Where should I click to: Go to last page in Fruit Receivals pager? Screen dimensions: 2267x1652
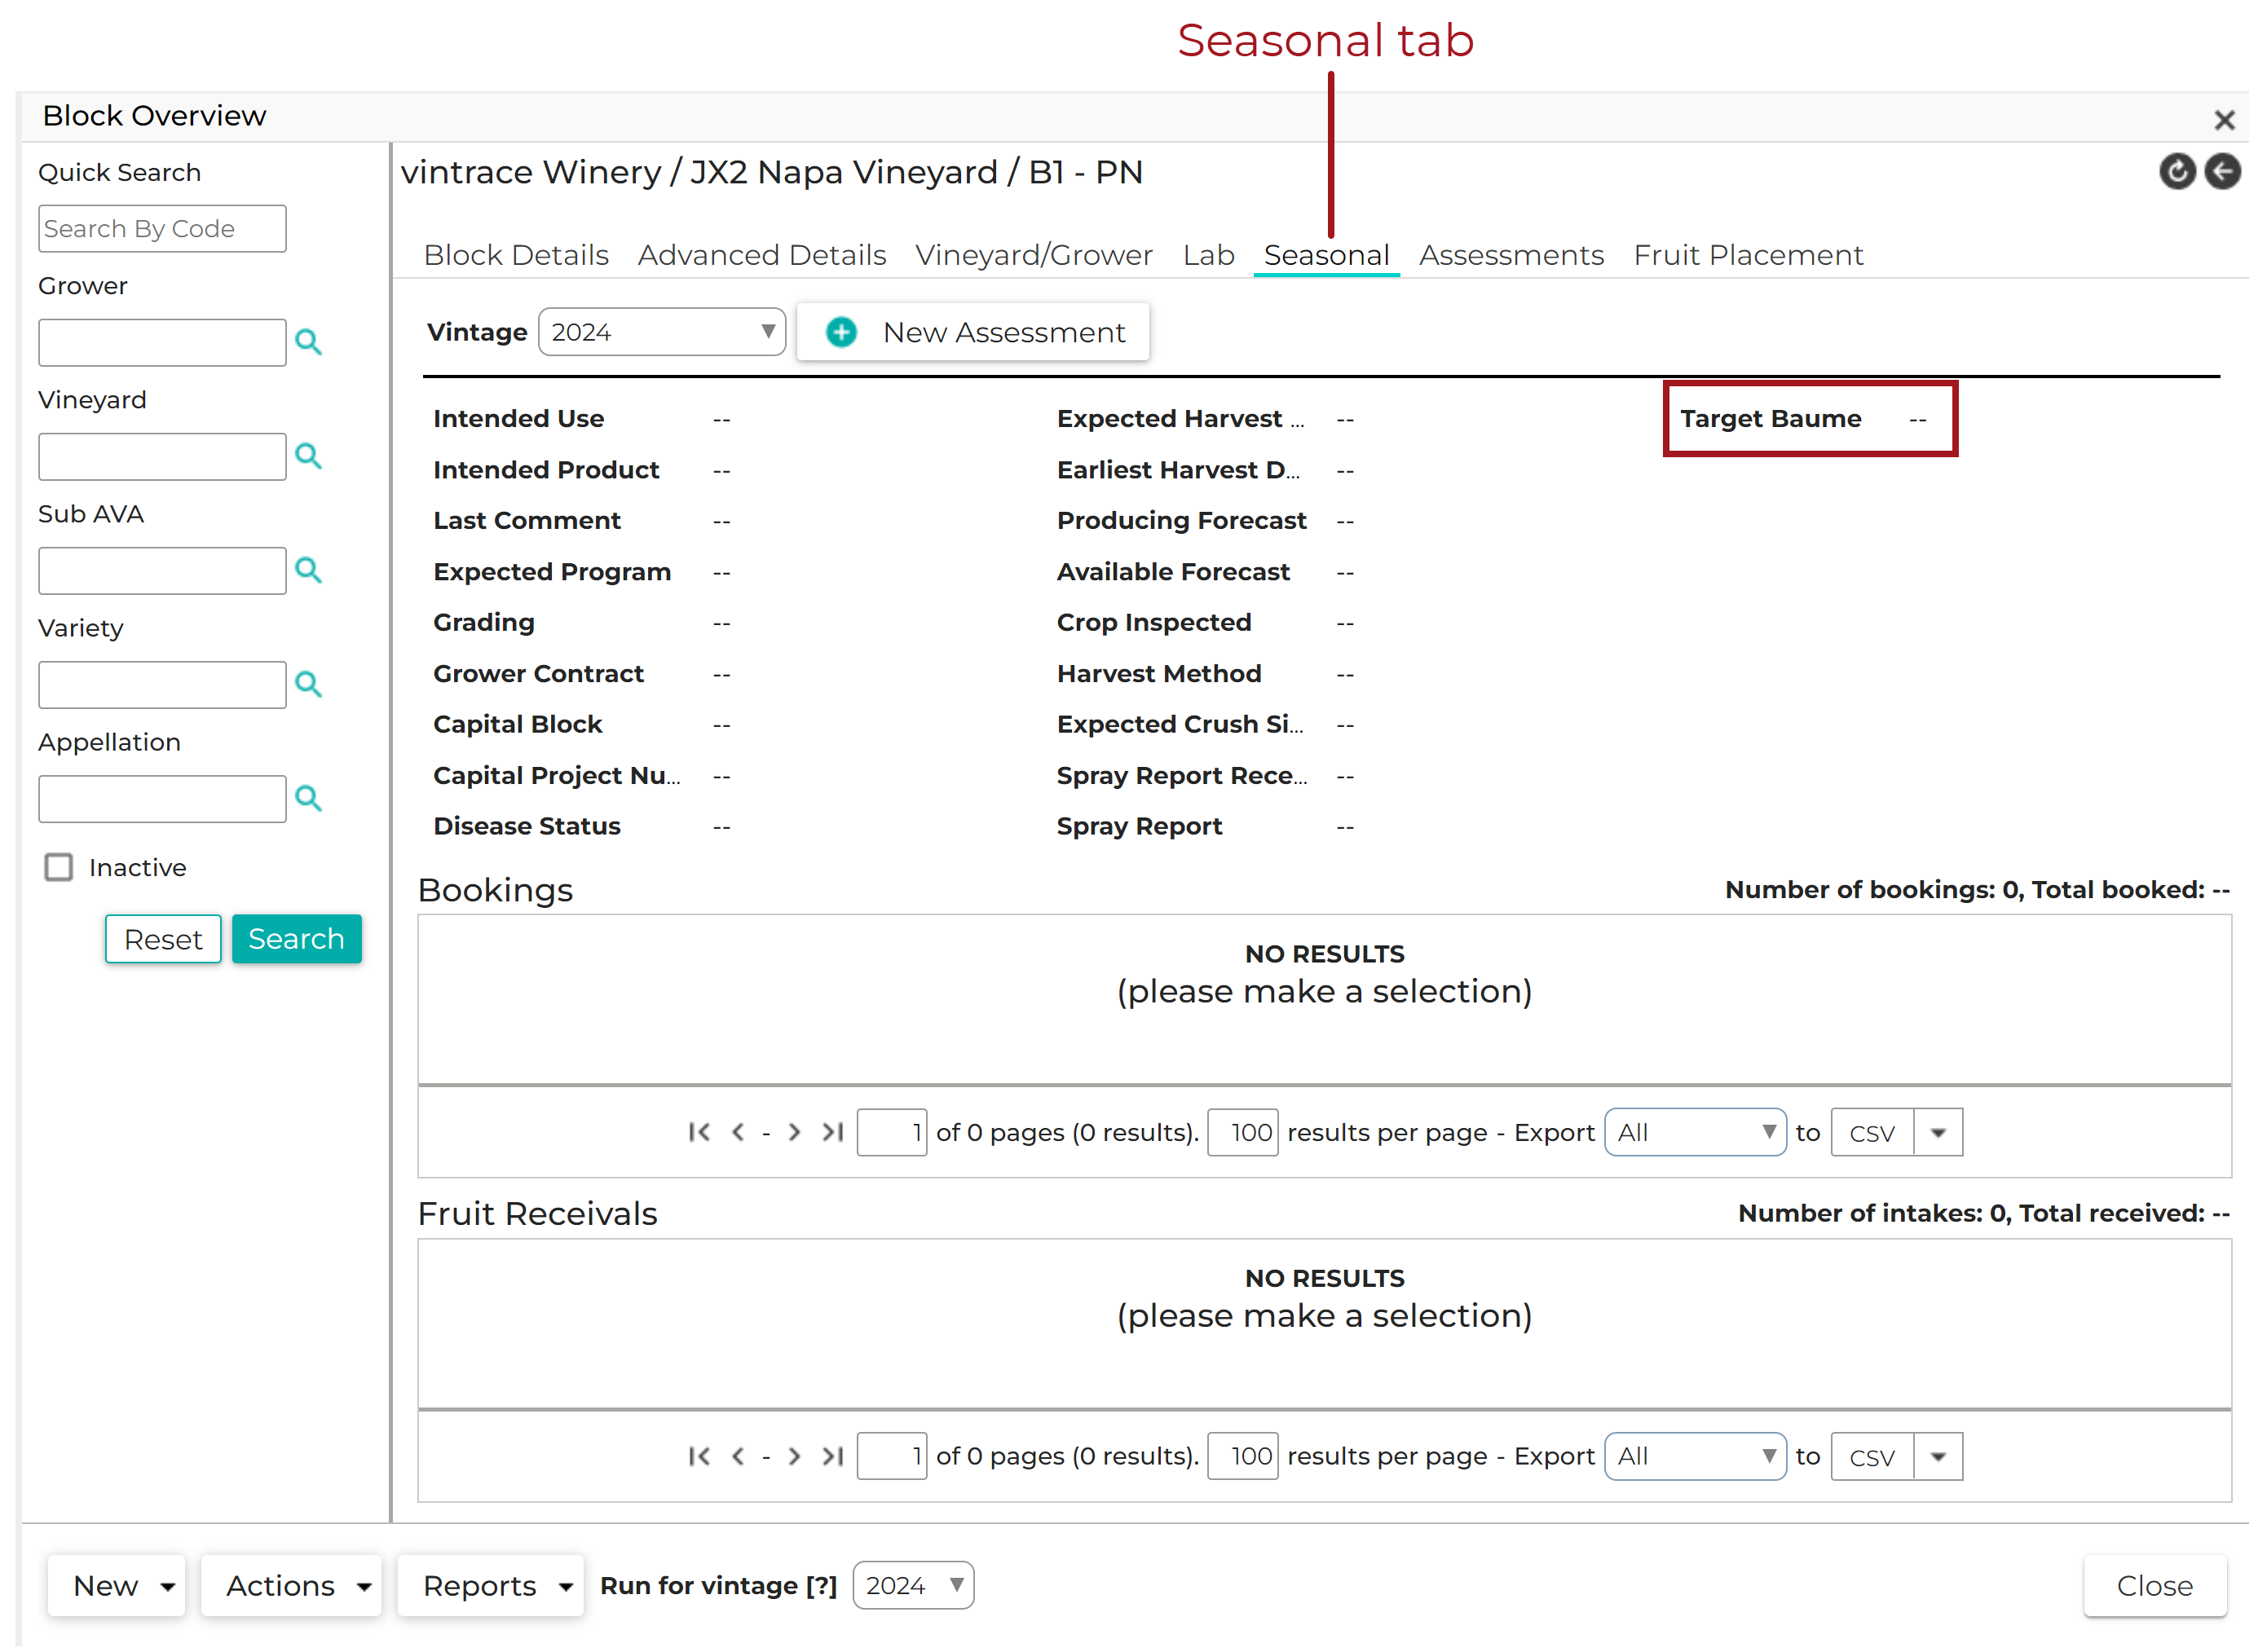(834, 1457)
